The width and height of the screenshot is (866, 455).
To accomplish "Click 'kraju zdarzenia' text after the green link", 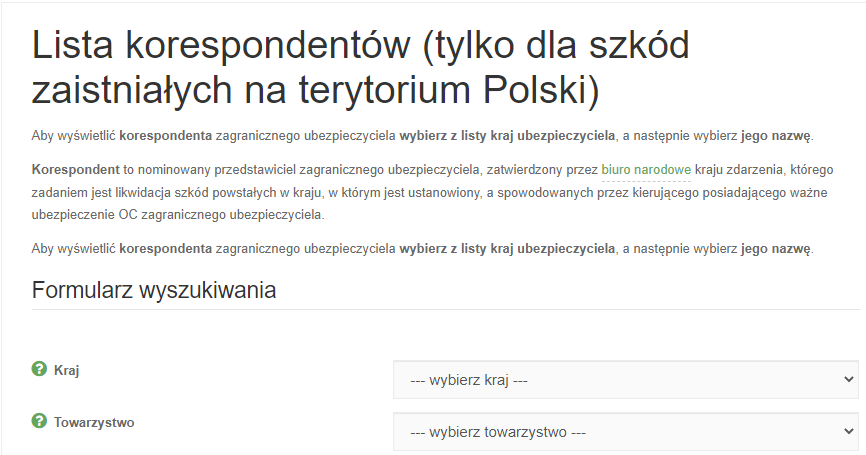I will pos(738,170).
